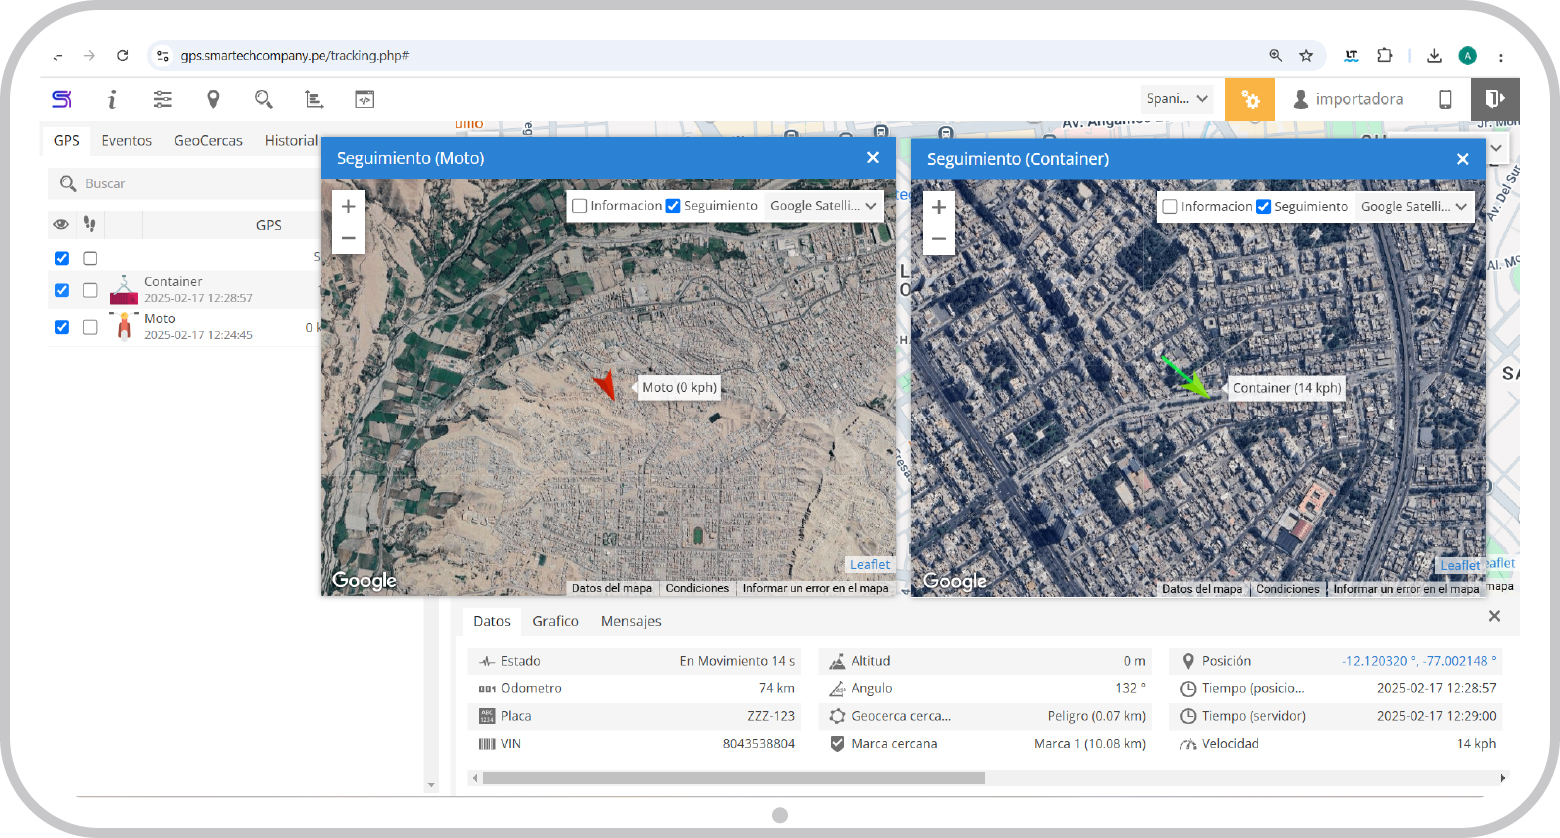Click the magnifier icon in top toolbar
1560x838 pixels.
point(263,99)
